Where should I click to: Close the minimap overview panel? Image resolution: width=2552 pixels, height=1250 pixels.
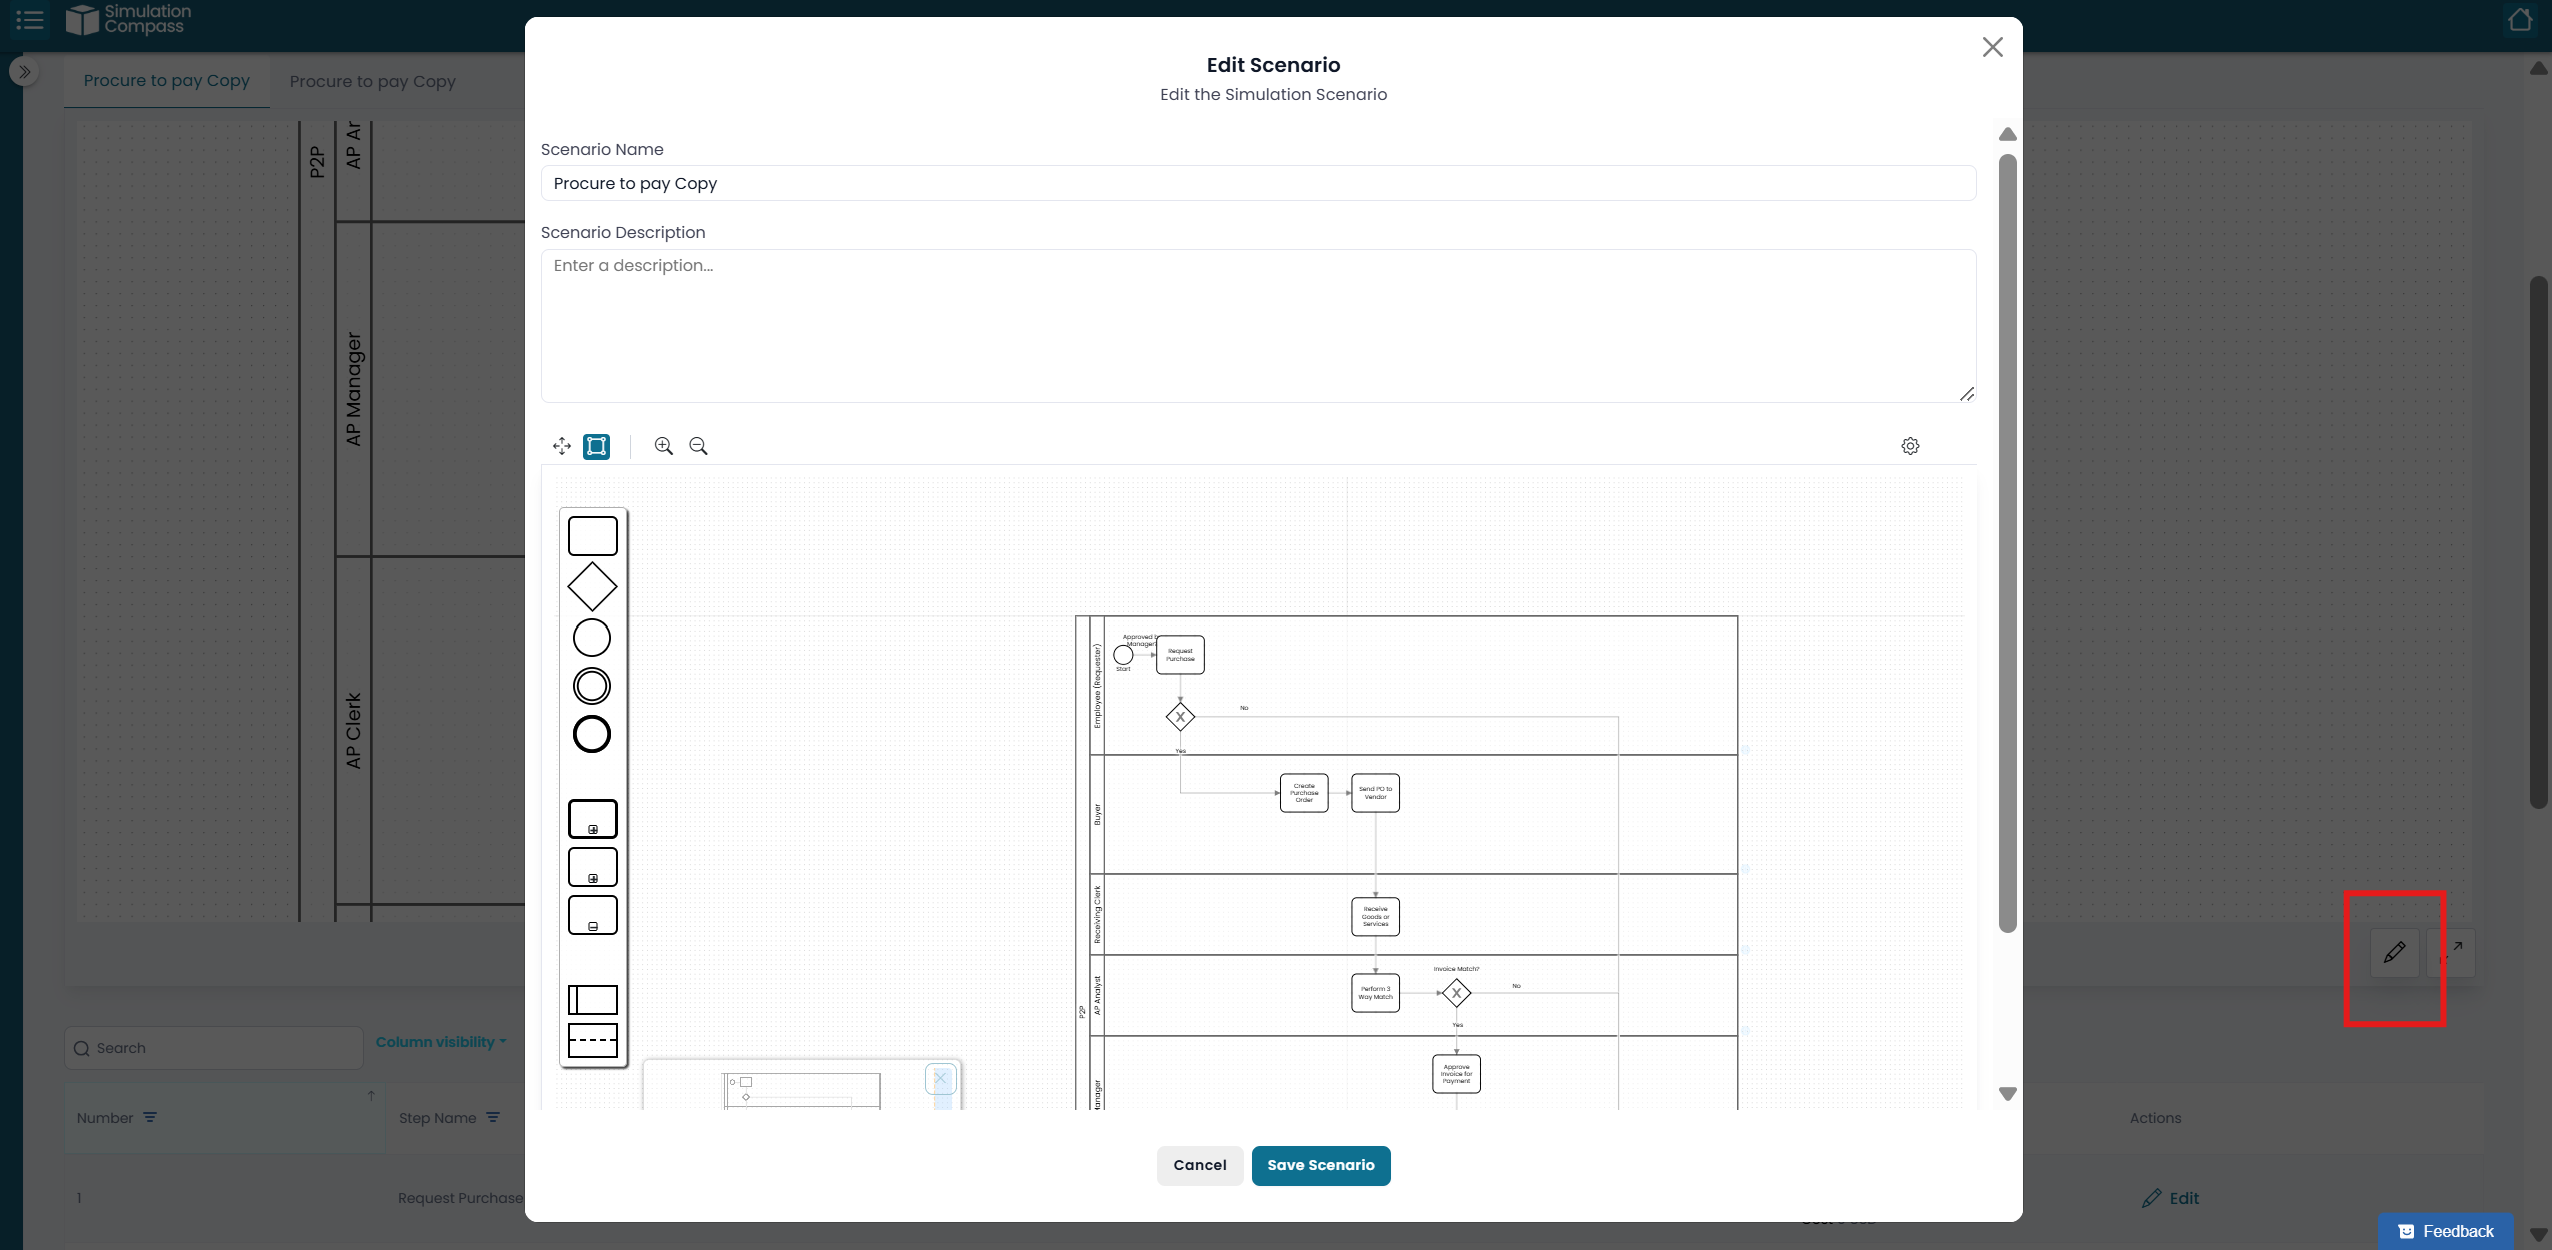[x=940, y=1078]
